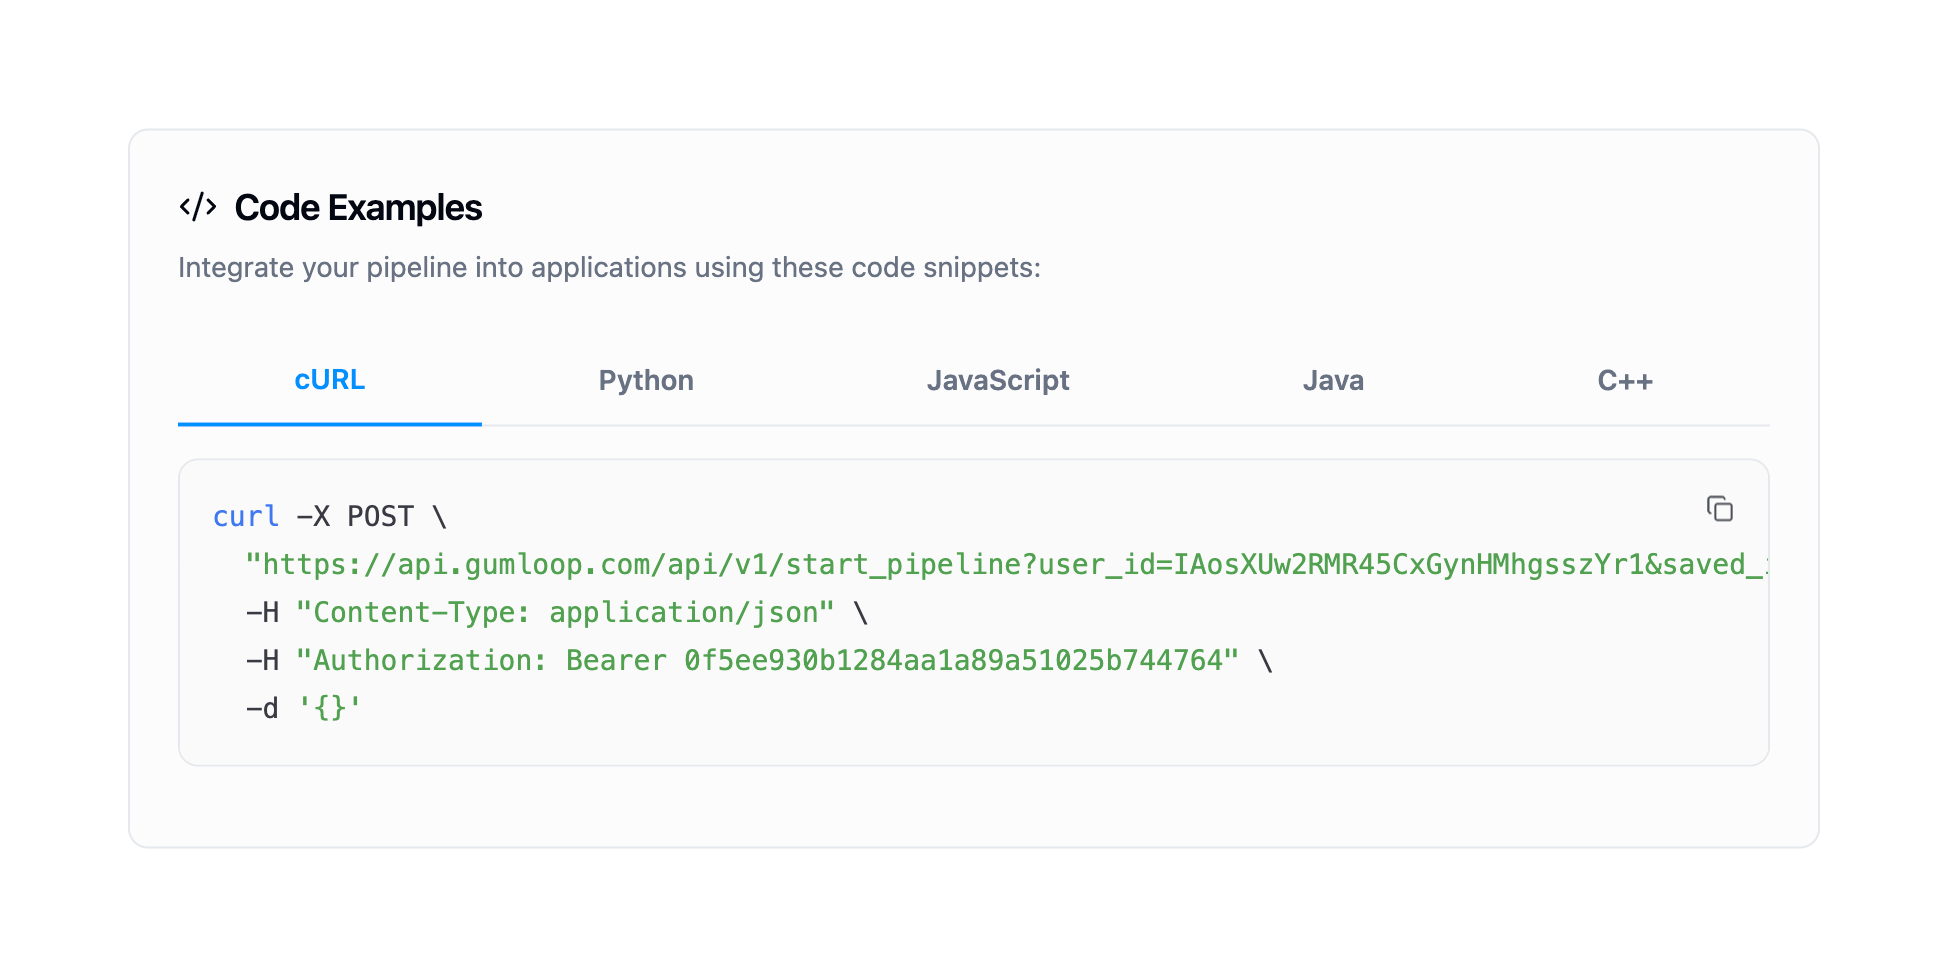The width and height of the screenshot is (1948, 977).
Task: Click the Code Examples heading
Action: coord(358,208)
